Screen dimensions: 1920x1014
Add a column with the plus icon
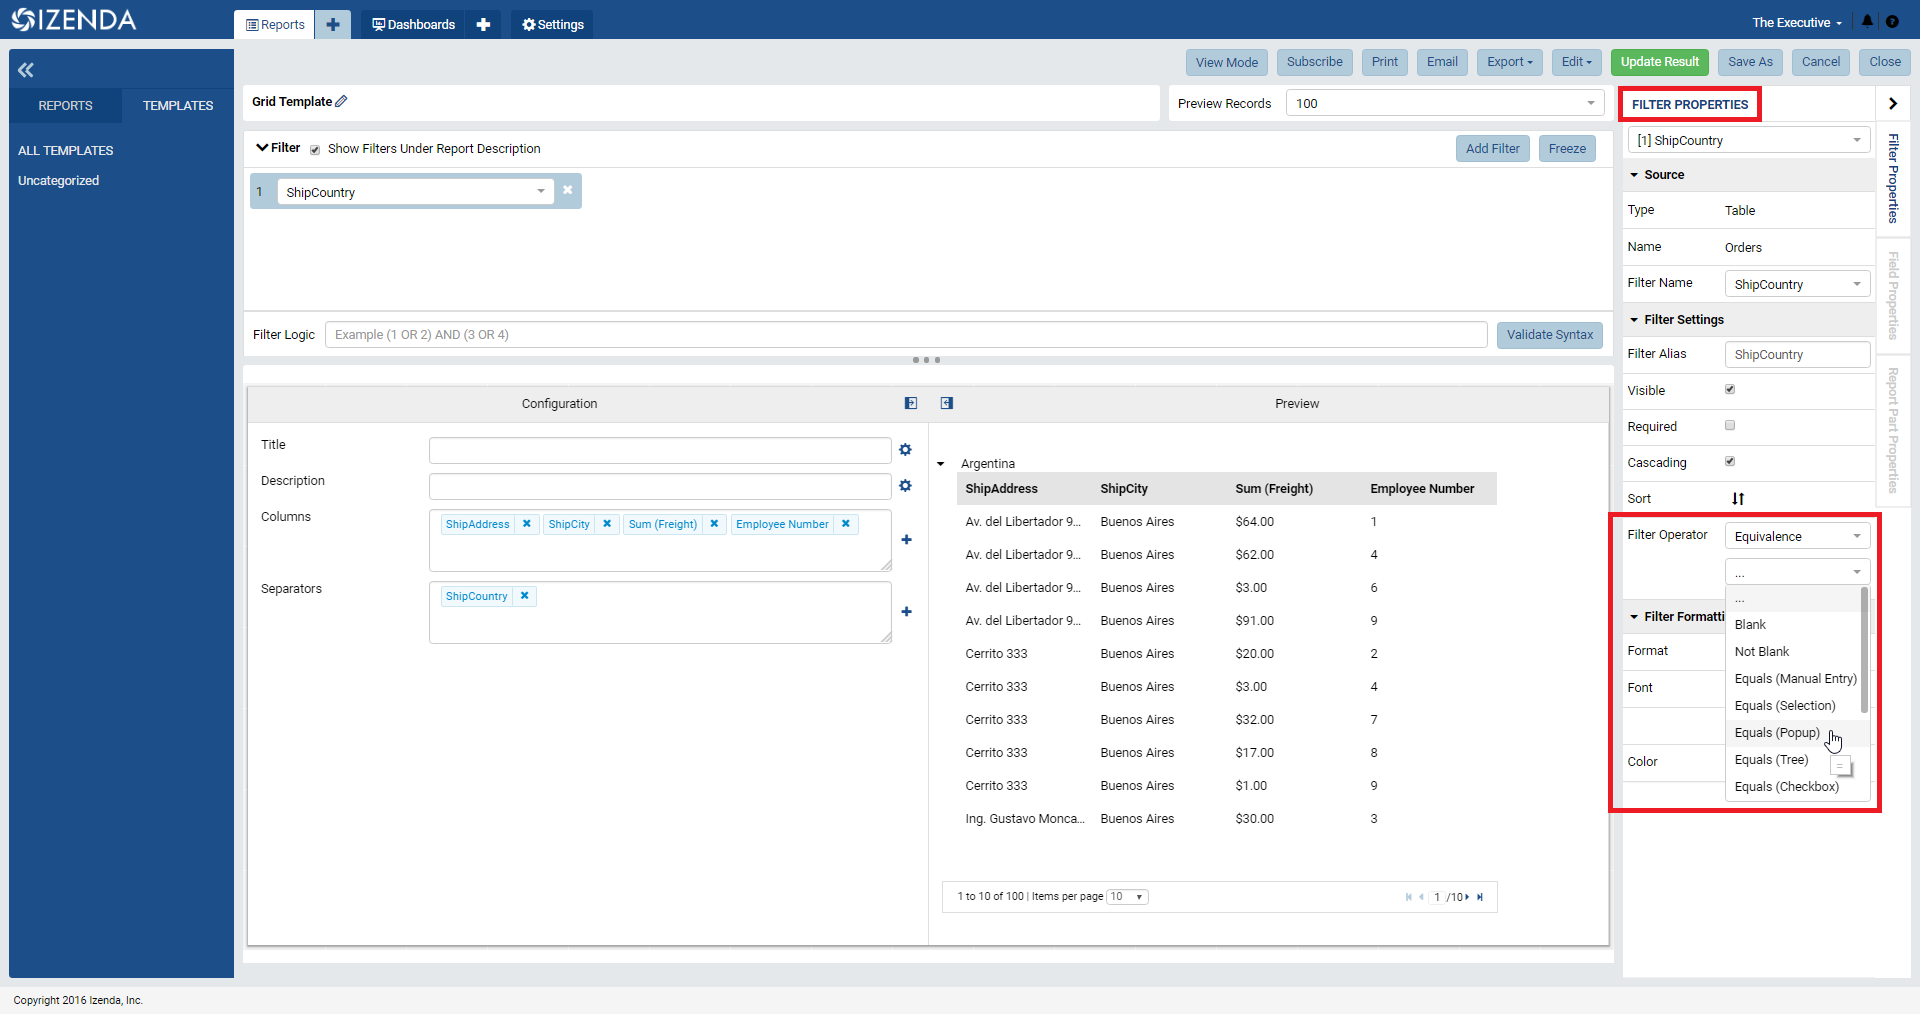tap(907, 540)
